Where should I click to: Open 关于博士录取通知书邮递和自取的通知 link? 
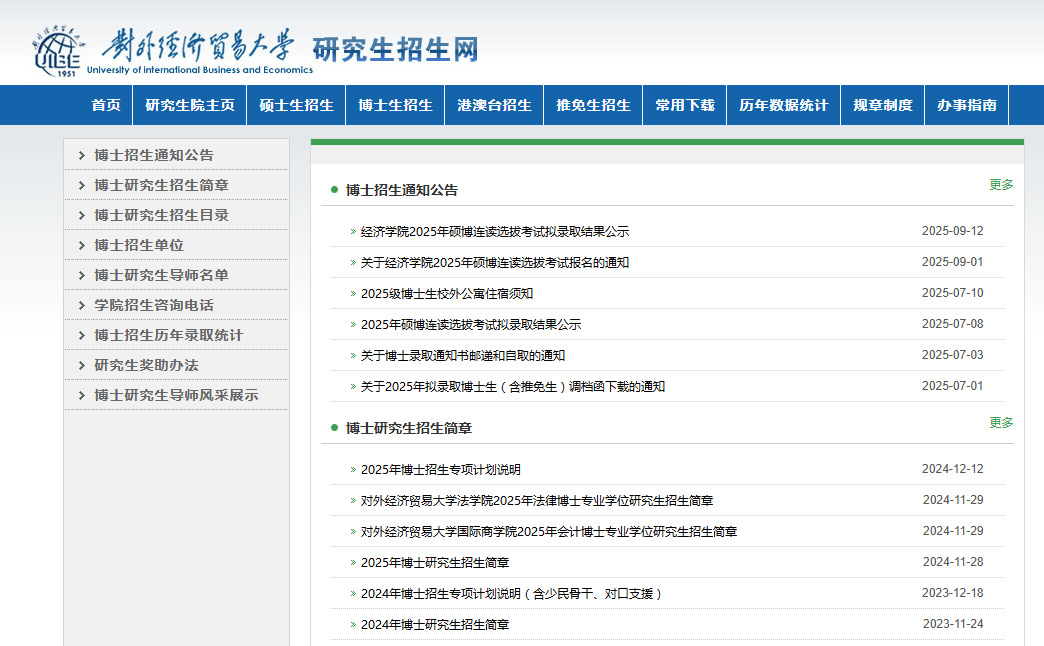(463, 356)
